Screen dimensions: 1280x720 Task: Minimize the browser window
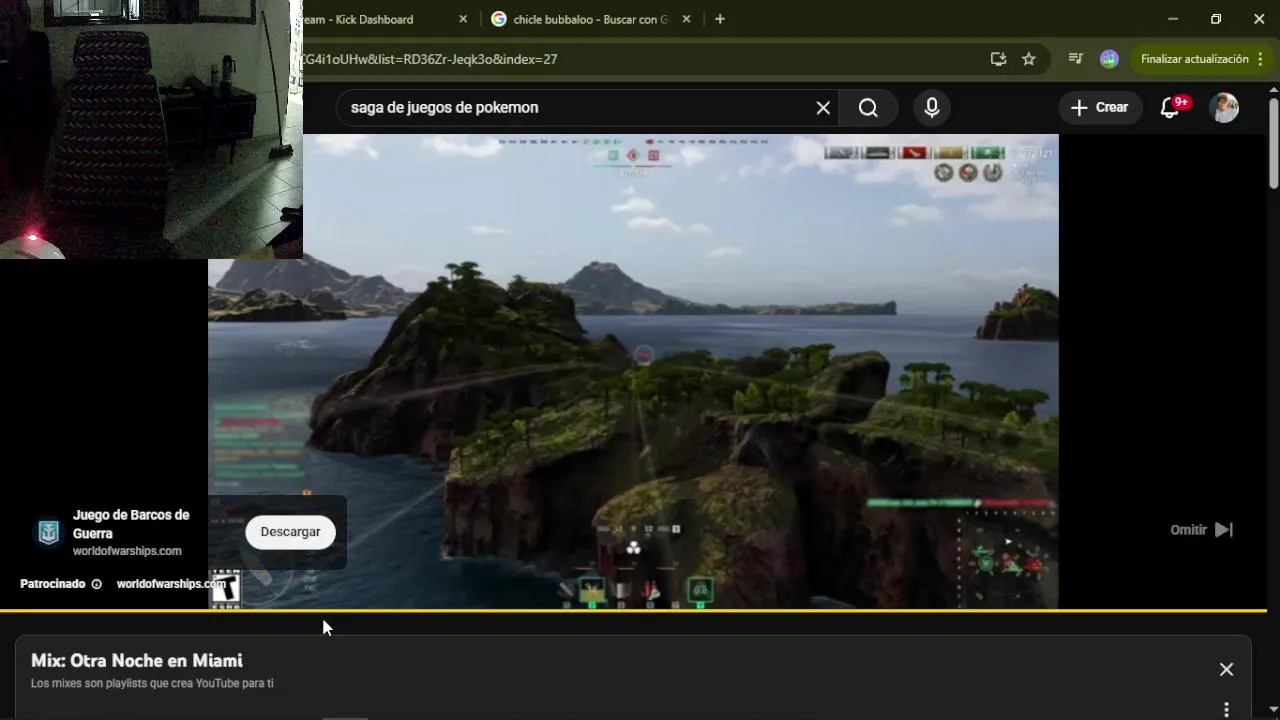click(1173, 19)
